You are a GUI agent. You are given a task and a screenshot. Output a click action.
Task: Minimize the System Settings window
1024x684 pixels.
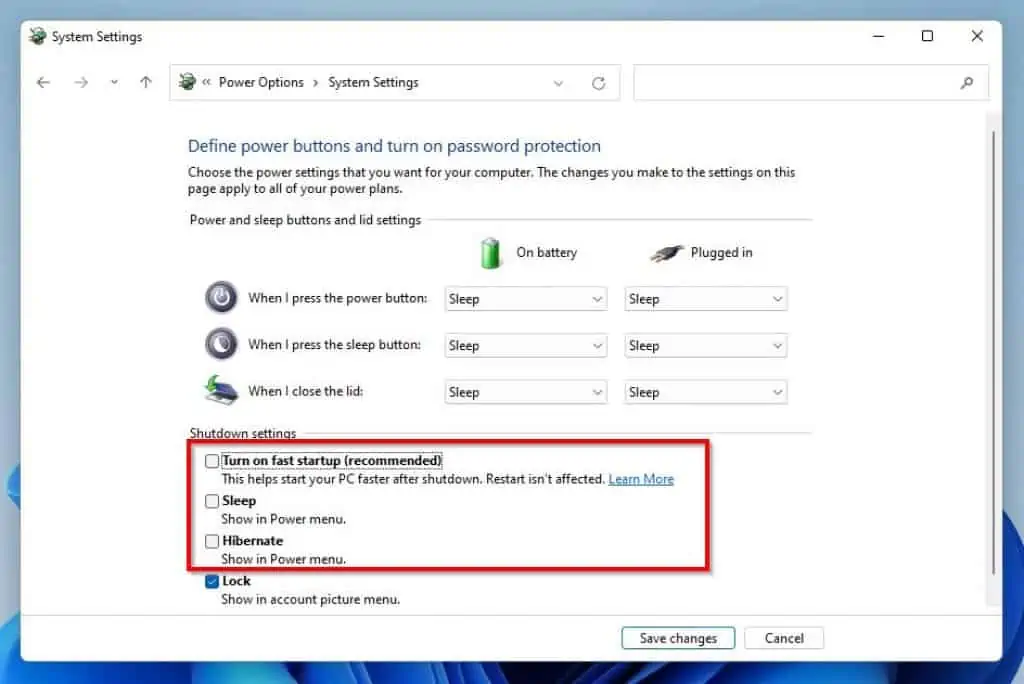point(878,36)
